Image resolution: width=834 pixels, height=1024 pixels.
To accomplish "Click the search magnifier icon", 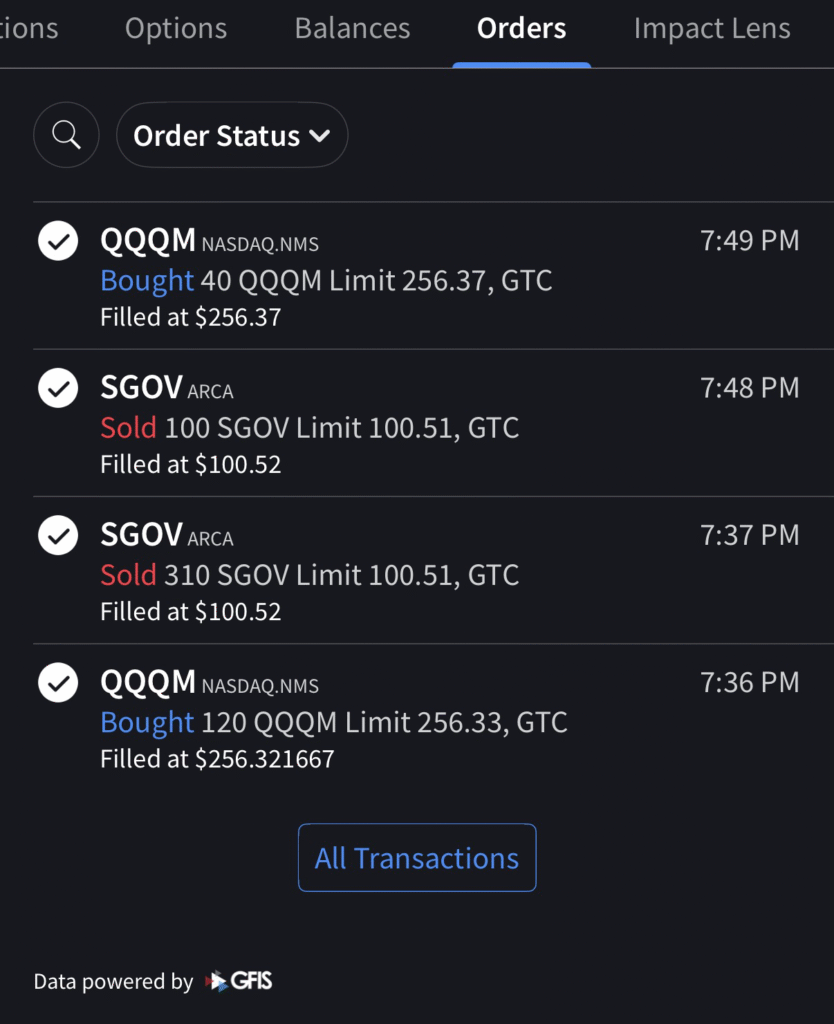I will [66, 135].
